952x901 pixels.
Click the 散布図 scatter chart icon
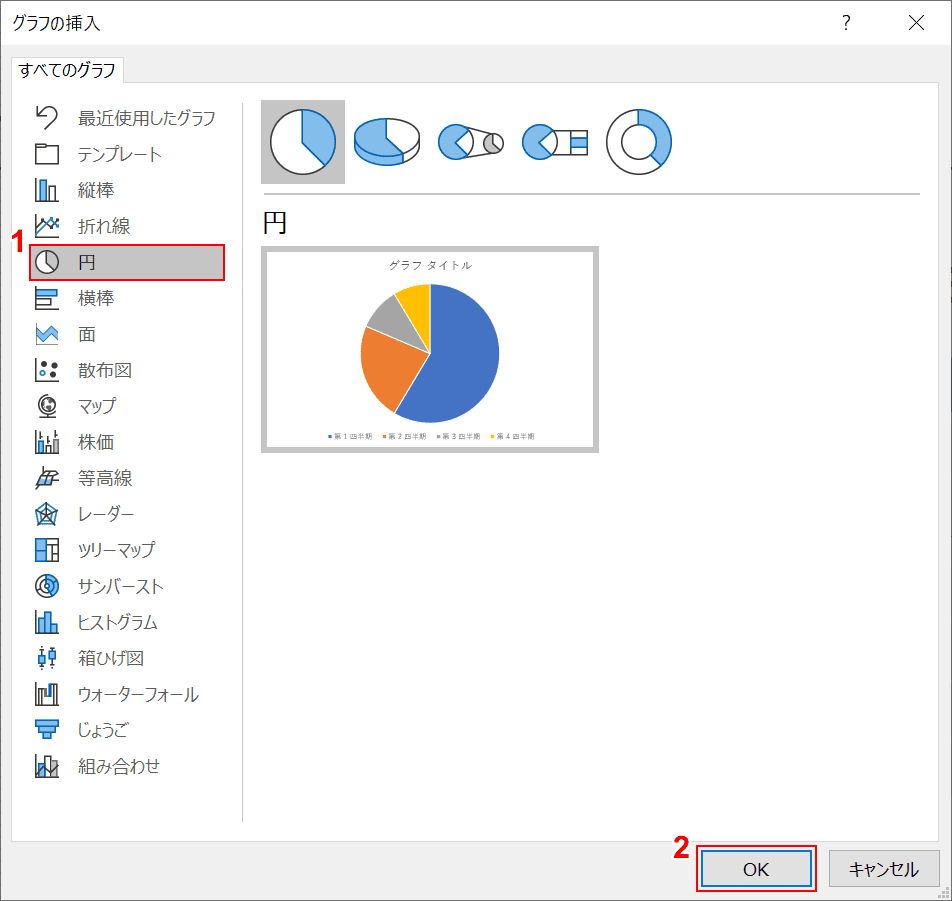pos(47,370)
